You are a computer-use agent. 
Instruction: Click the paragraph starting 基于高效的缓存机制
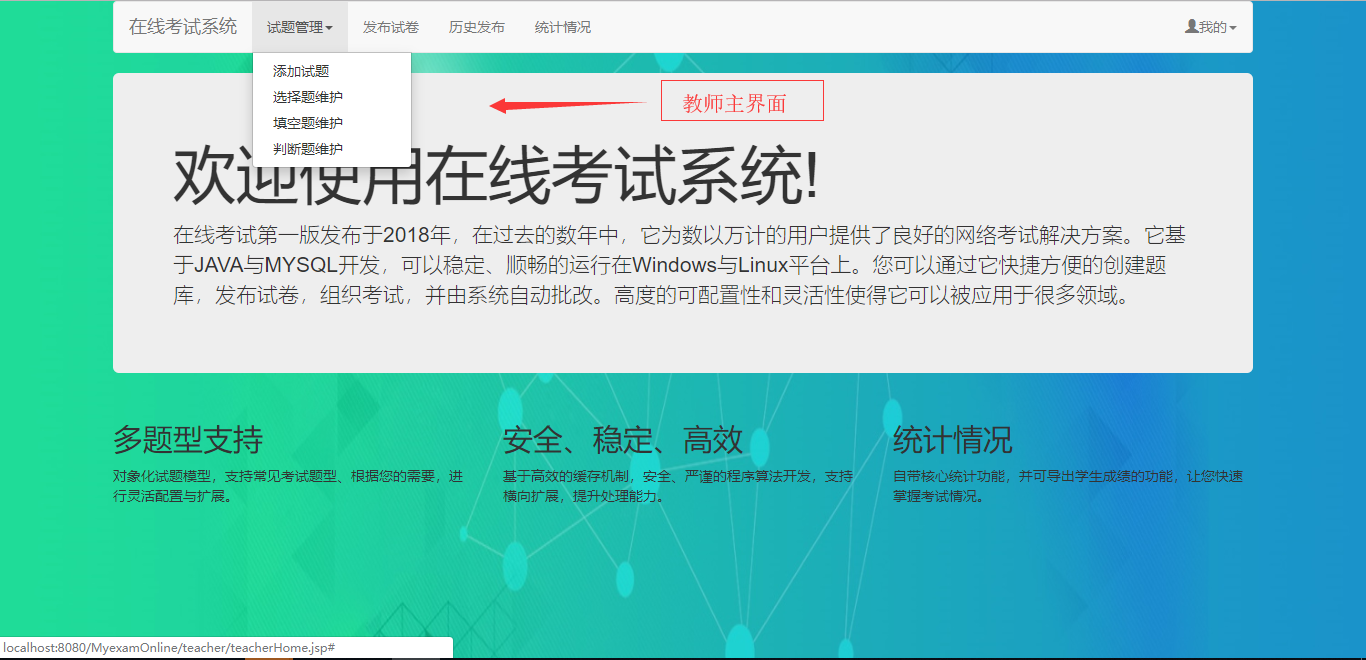[678, 486]
